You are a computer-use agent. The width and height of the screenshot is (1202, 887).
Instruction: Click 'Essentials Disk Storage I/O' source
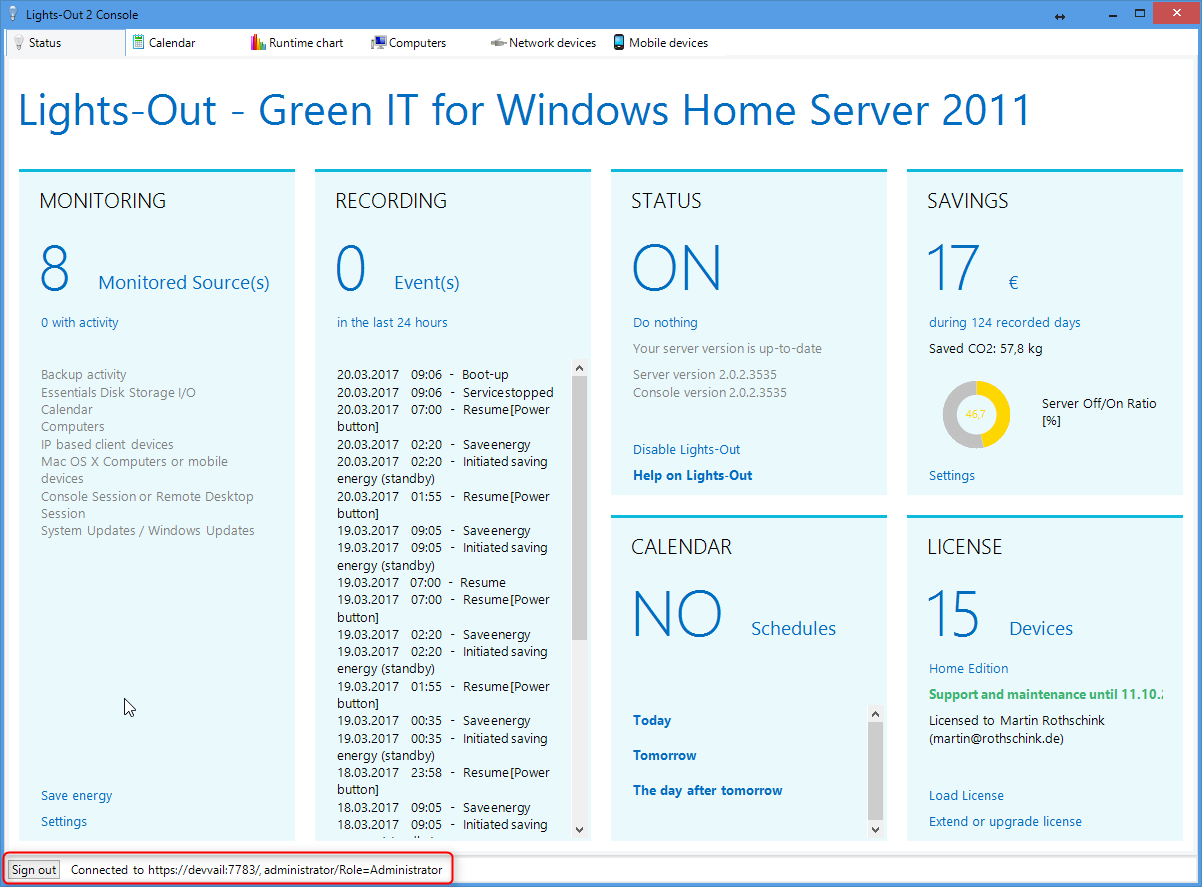(118, 393)
